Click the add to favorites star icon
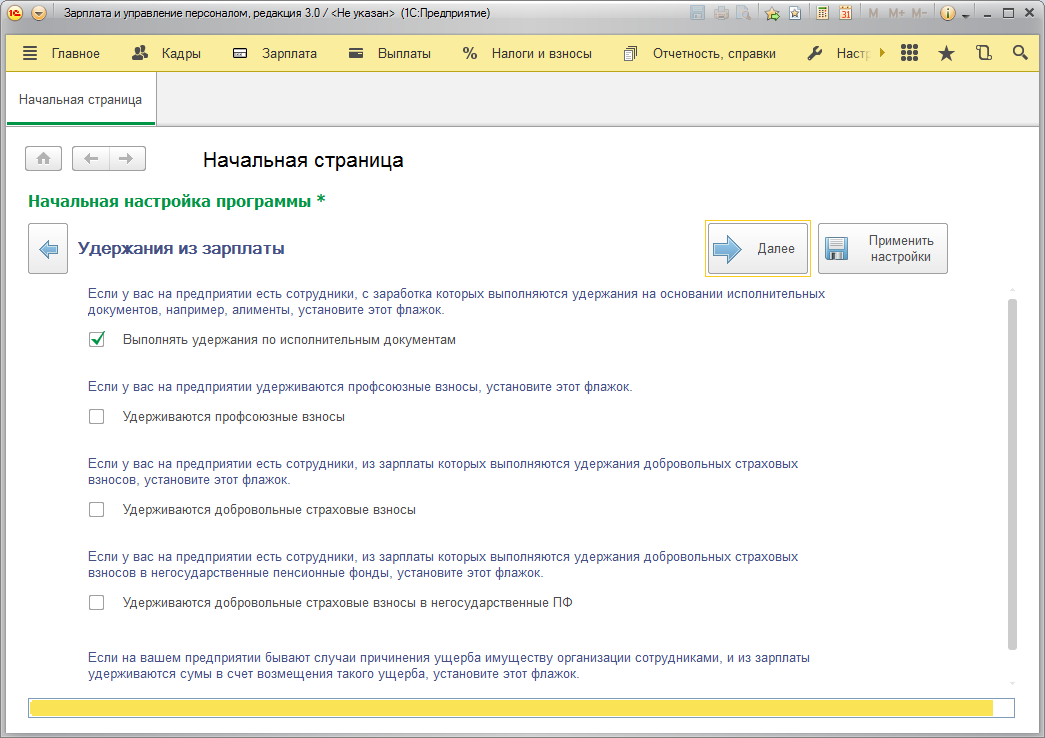The height and width of the screenshot is (738, 1045). pos(772,14)
